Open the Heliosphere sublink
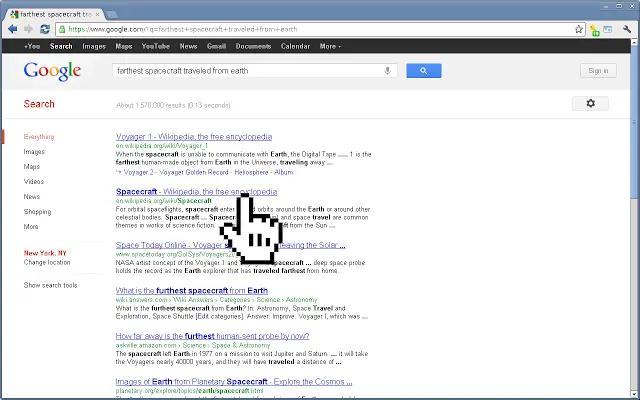Viewport: 640px width, 400px height. click(251, 172)
